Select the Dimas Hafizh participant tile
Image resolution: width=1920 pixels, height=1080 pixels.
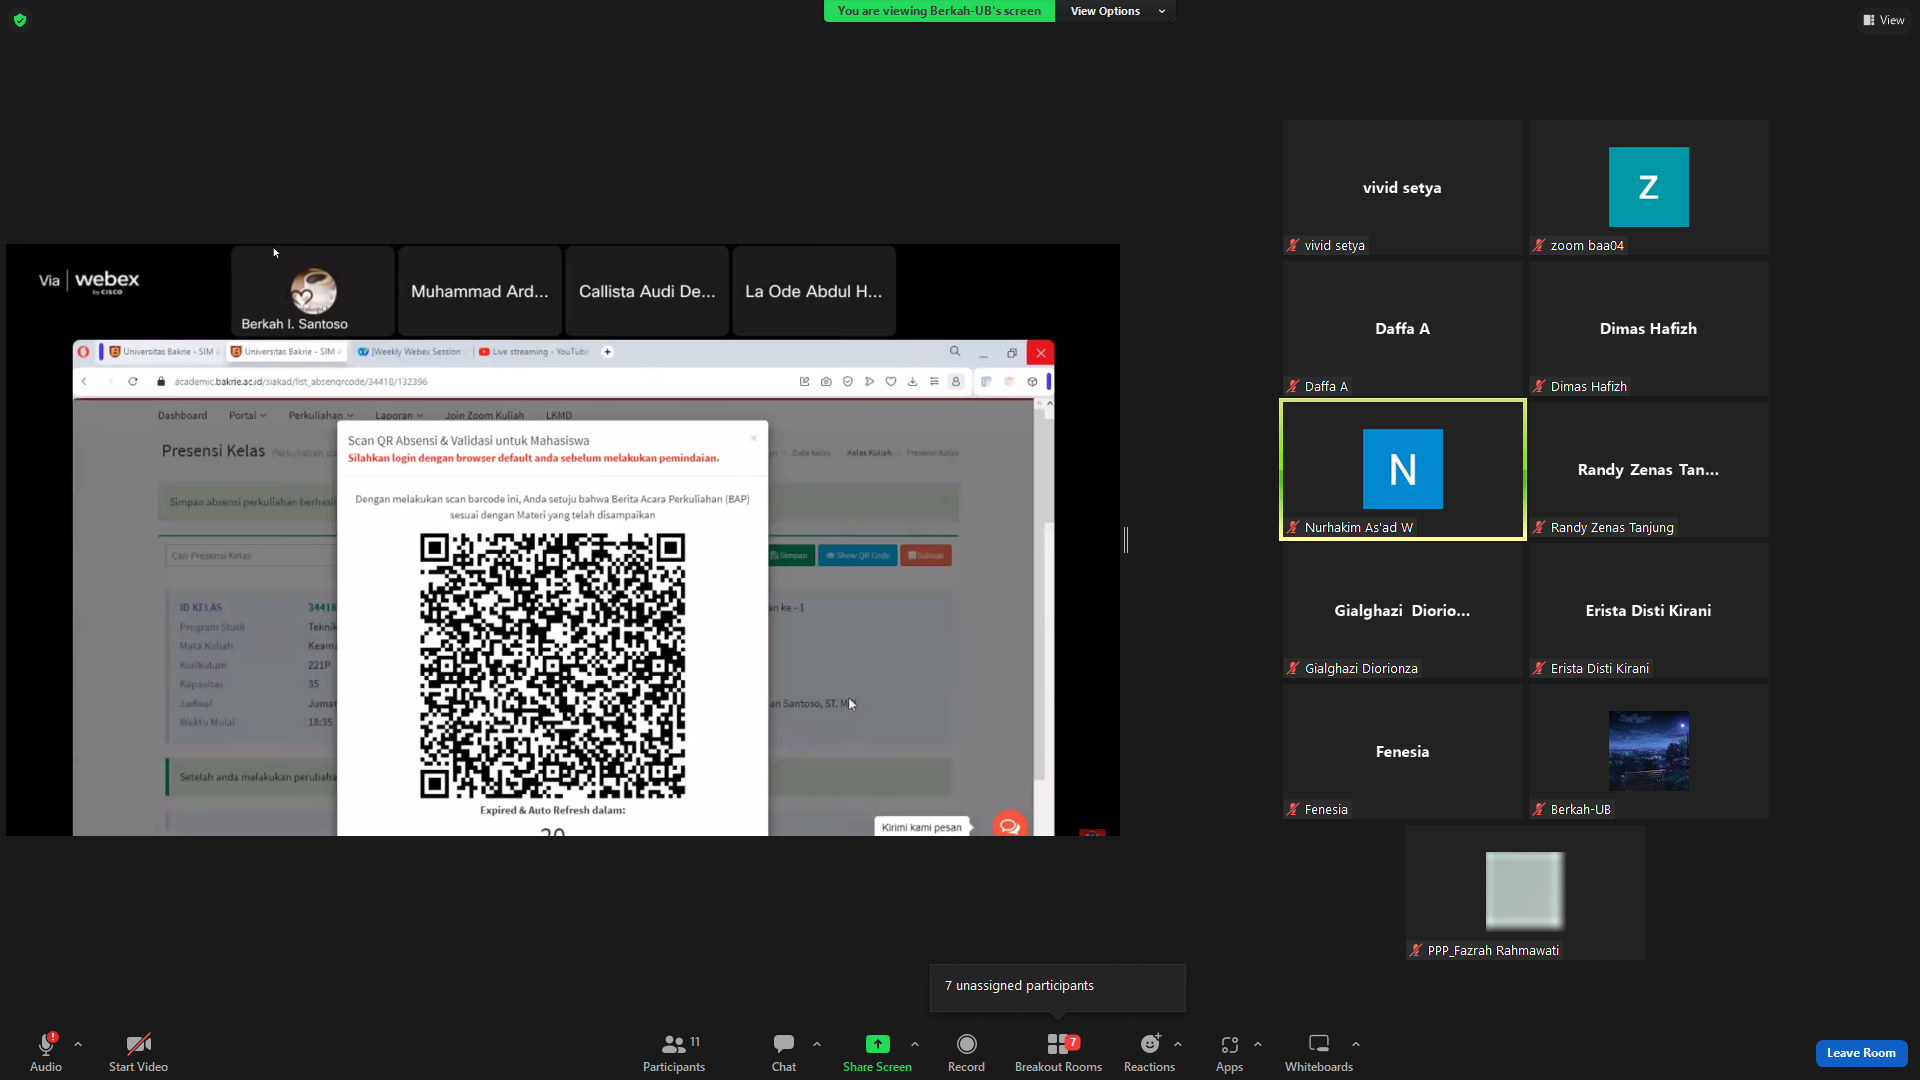pos(1649,329)
